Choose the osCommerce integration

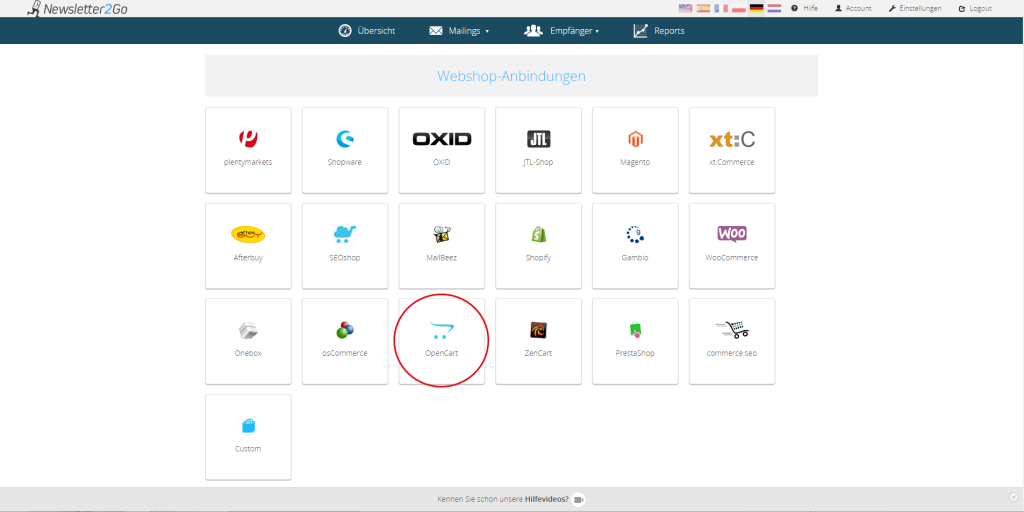pos(345,341)
